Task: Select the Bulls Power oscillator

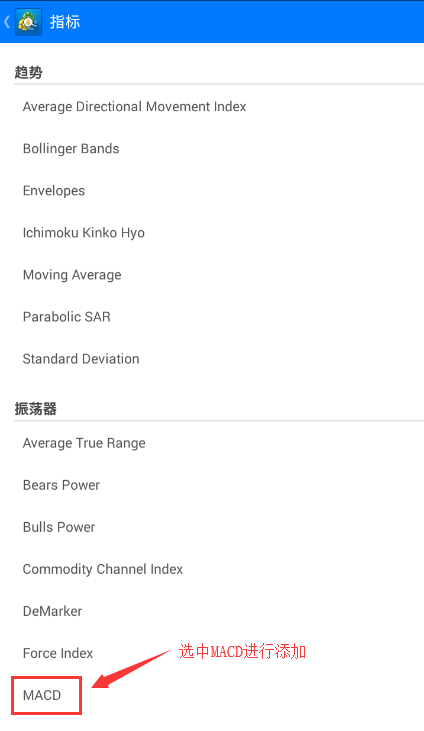Action: 212,527
